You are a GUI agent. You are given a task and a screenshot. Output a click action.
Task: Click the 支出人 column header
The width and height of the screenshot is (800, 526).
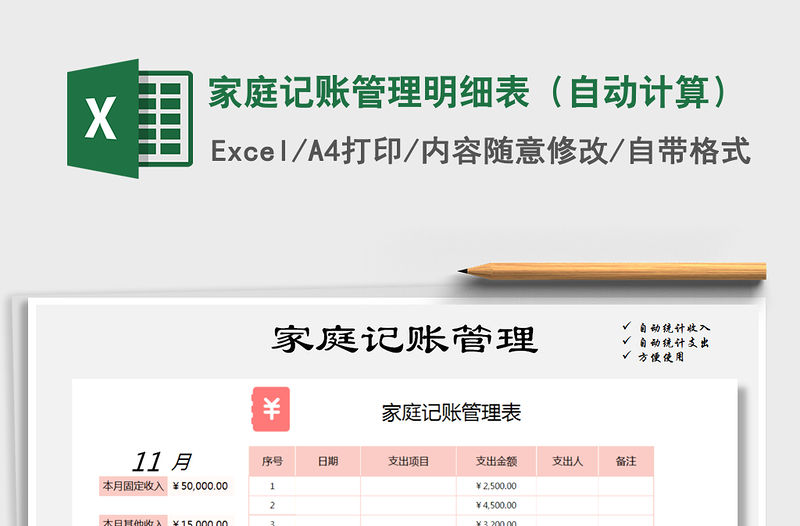(x=567, y=461)
